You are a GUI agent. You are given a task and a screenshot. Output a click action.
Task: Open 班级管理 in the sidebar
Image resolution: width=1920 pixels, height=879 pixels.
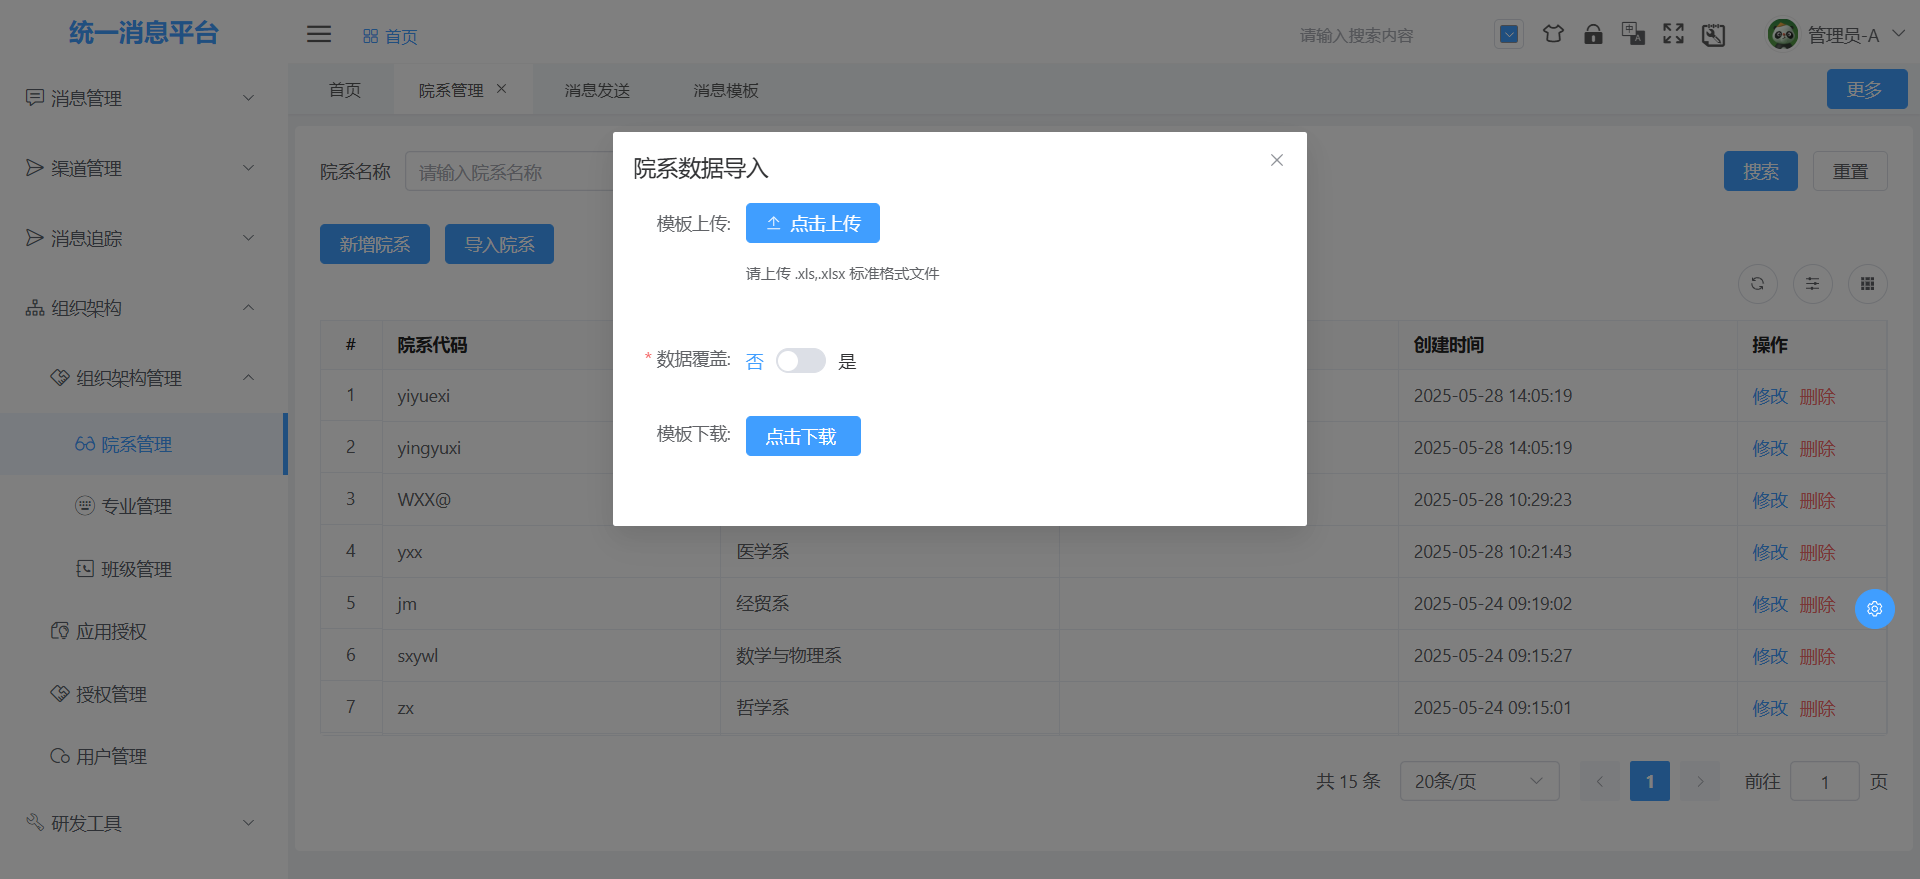click(x=144, y=569)
